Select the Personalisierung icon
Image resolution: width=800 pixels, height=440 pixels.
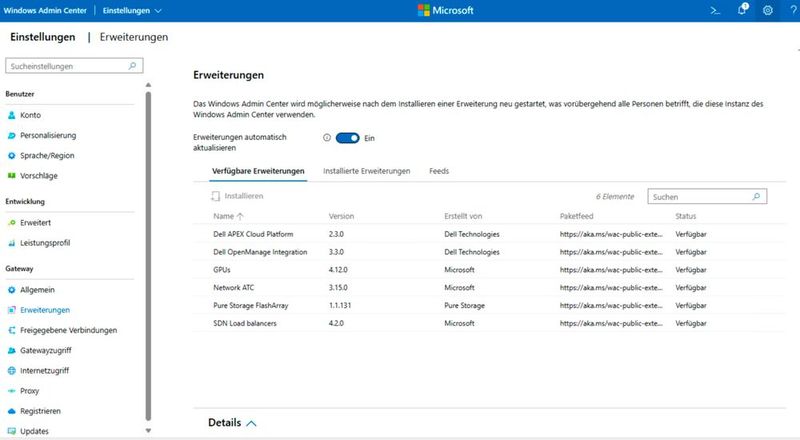coord(12,135)
